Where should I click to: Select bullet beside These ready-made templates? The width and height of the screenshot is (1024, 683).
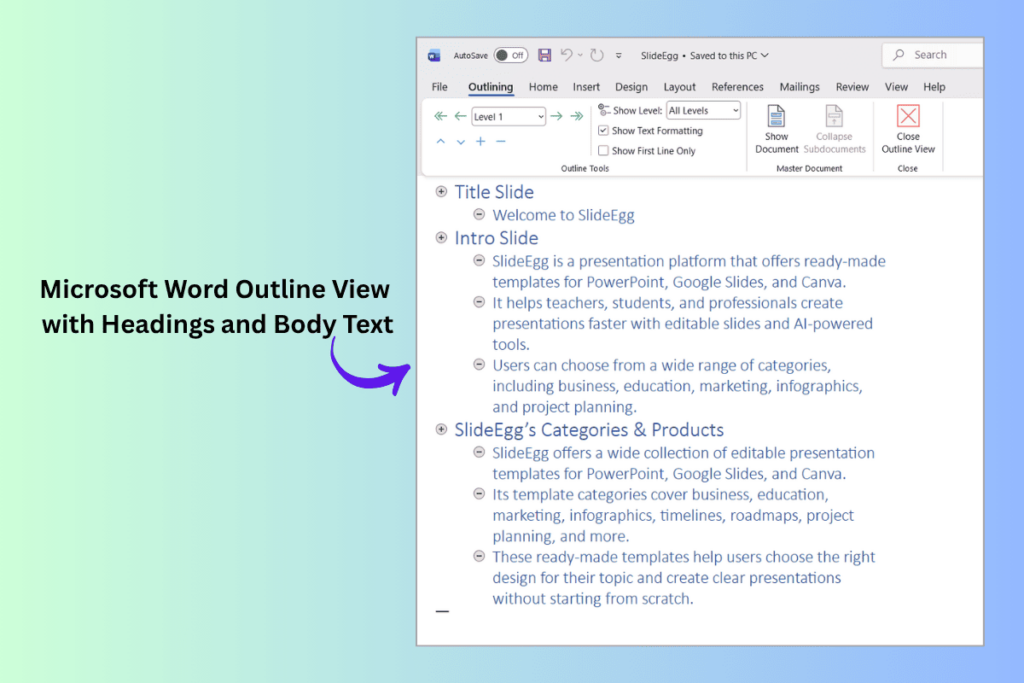479,556
